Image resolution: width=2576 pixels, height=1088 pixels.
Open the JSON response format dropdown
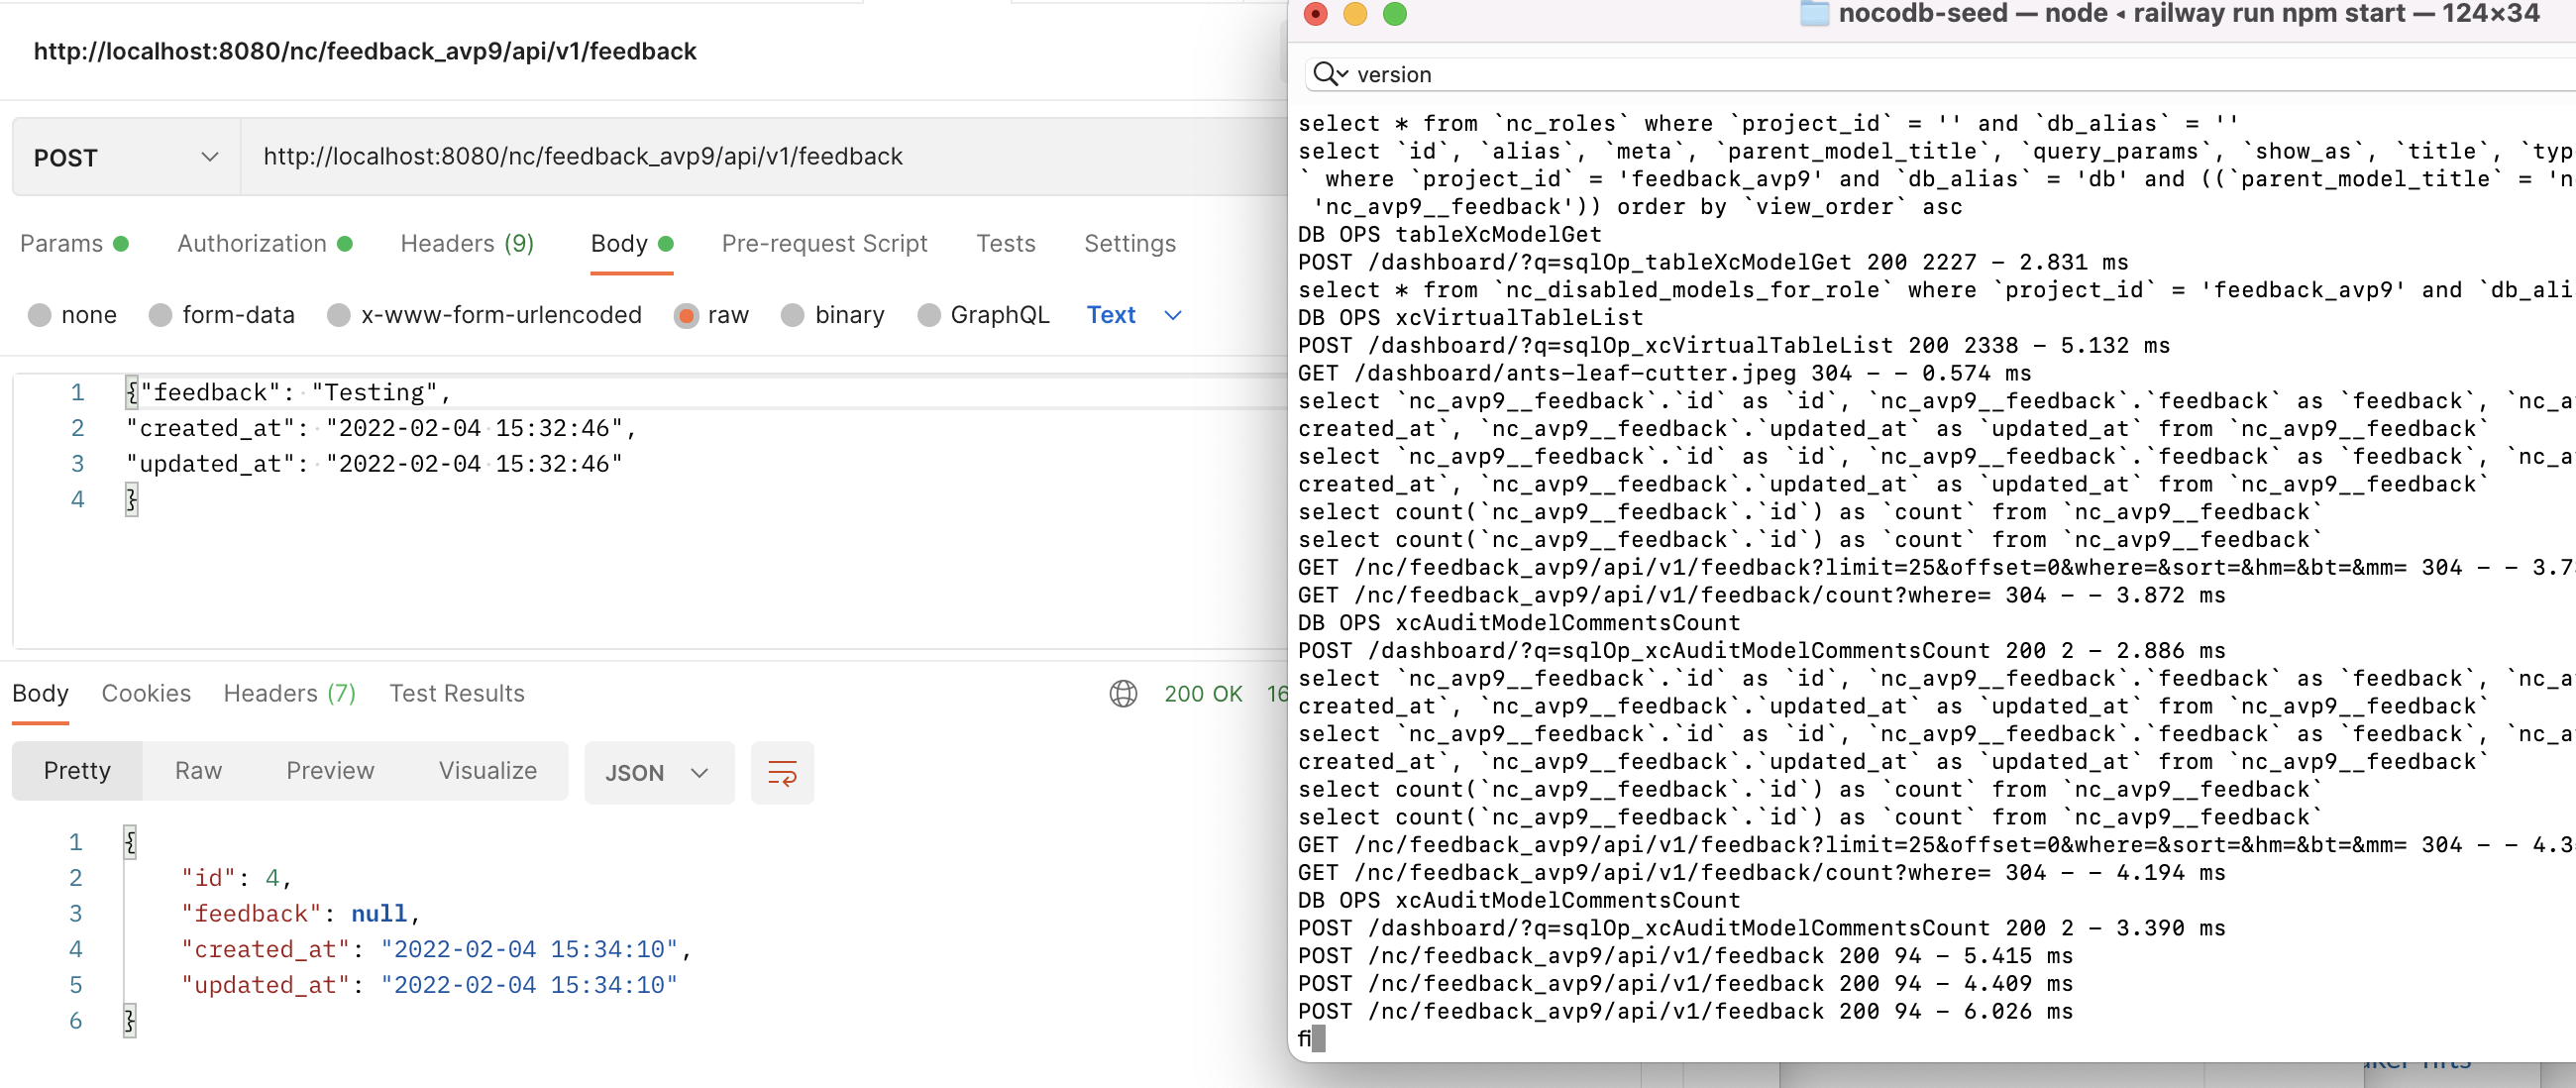point(658,772)
